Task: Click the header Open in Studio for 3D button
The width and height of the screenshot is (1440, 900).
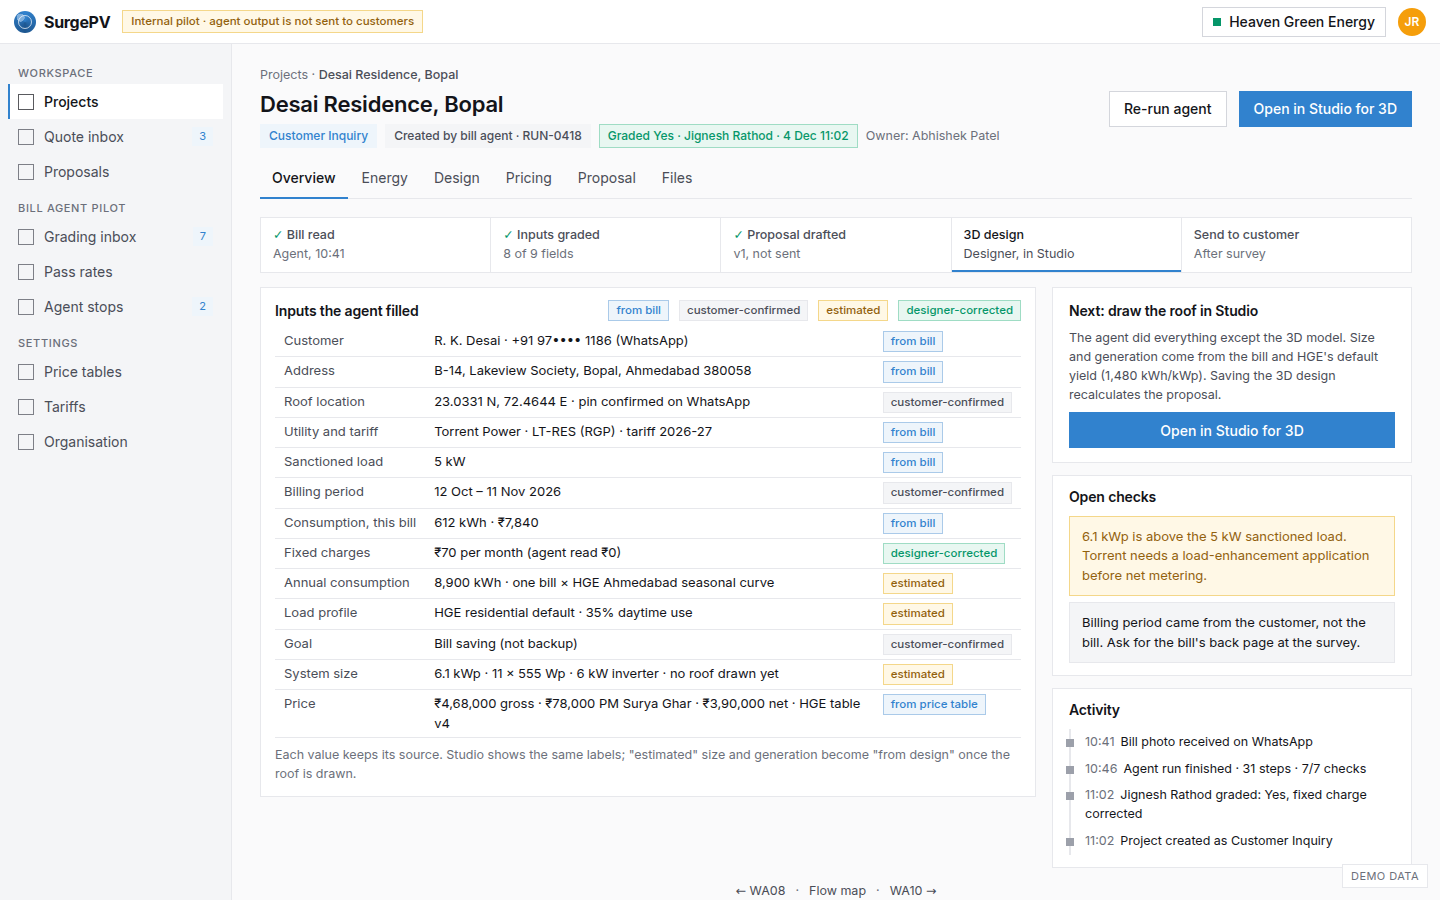Action: pyautogui.click(x=1325, y=109)
